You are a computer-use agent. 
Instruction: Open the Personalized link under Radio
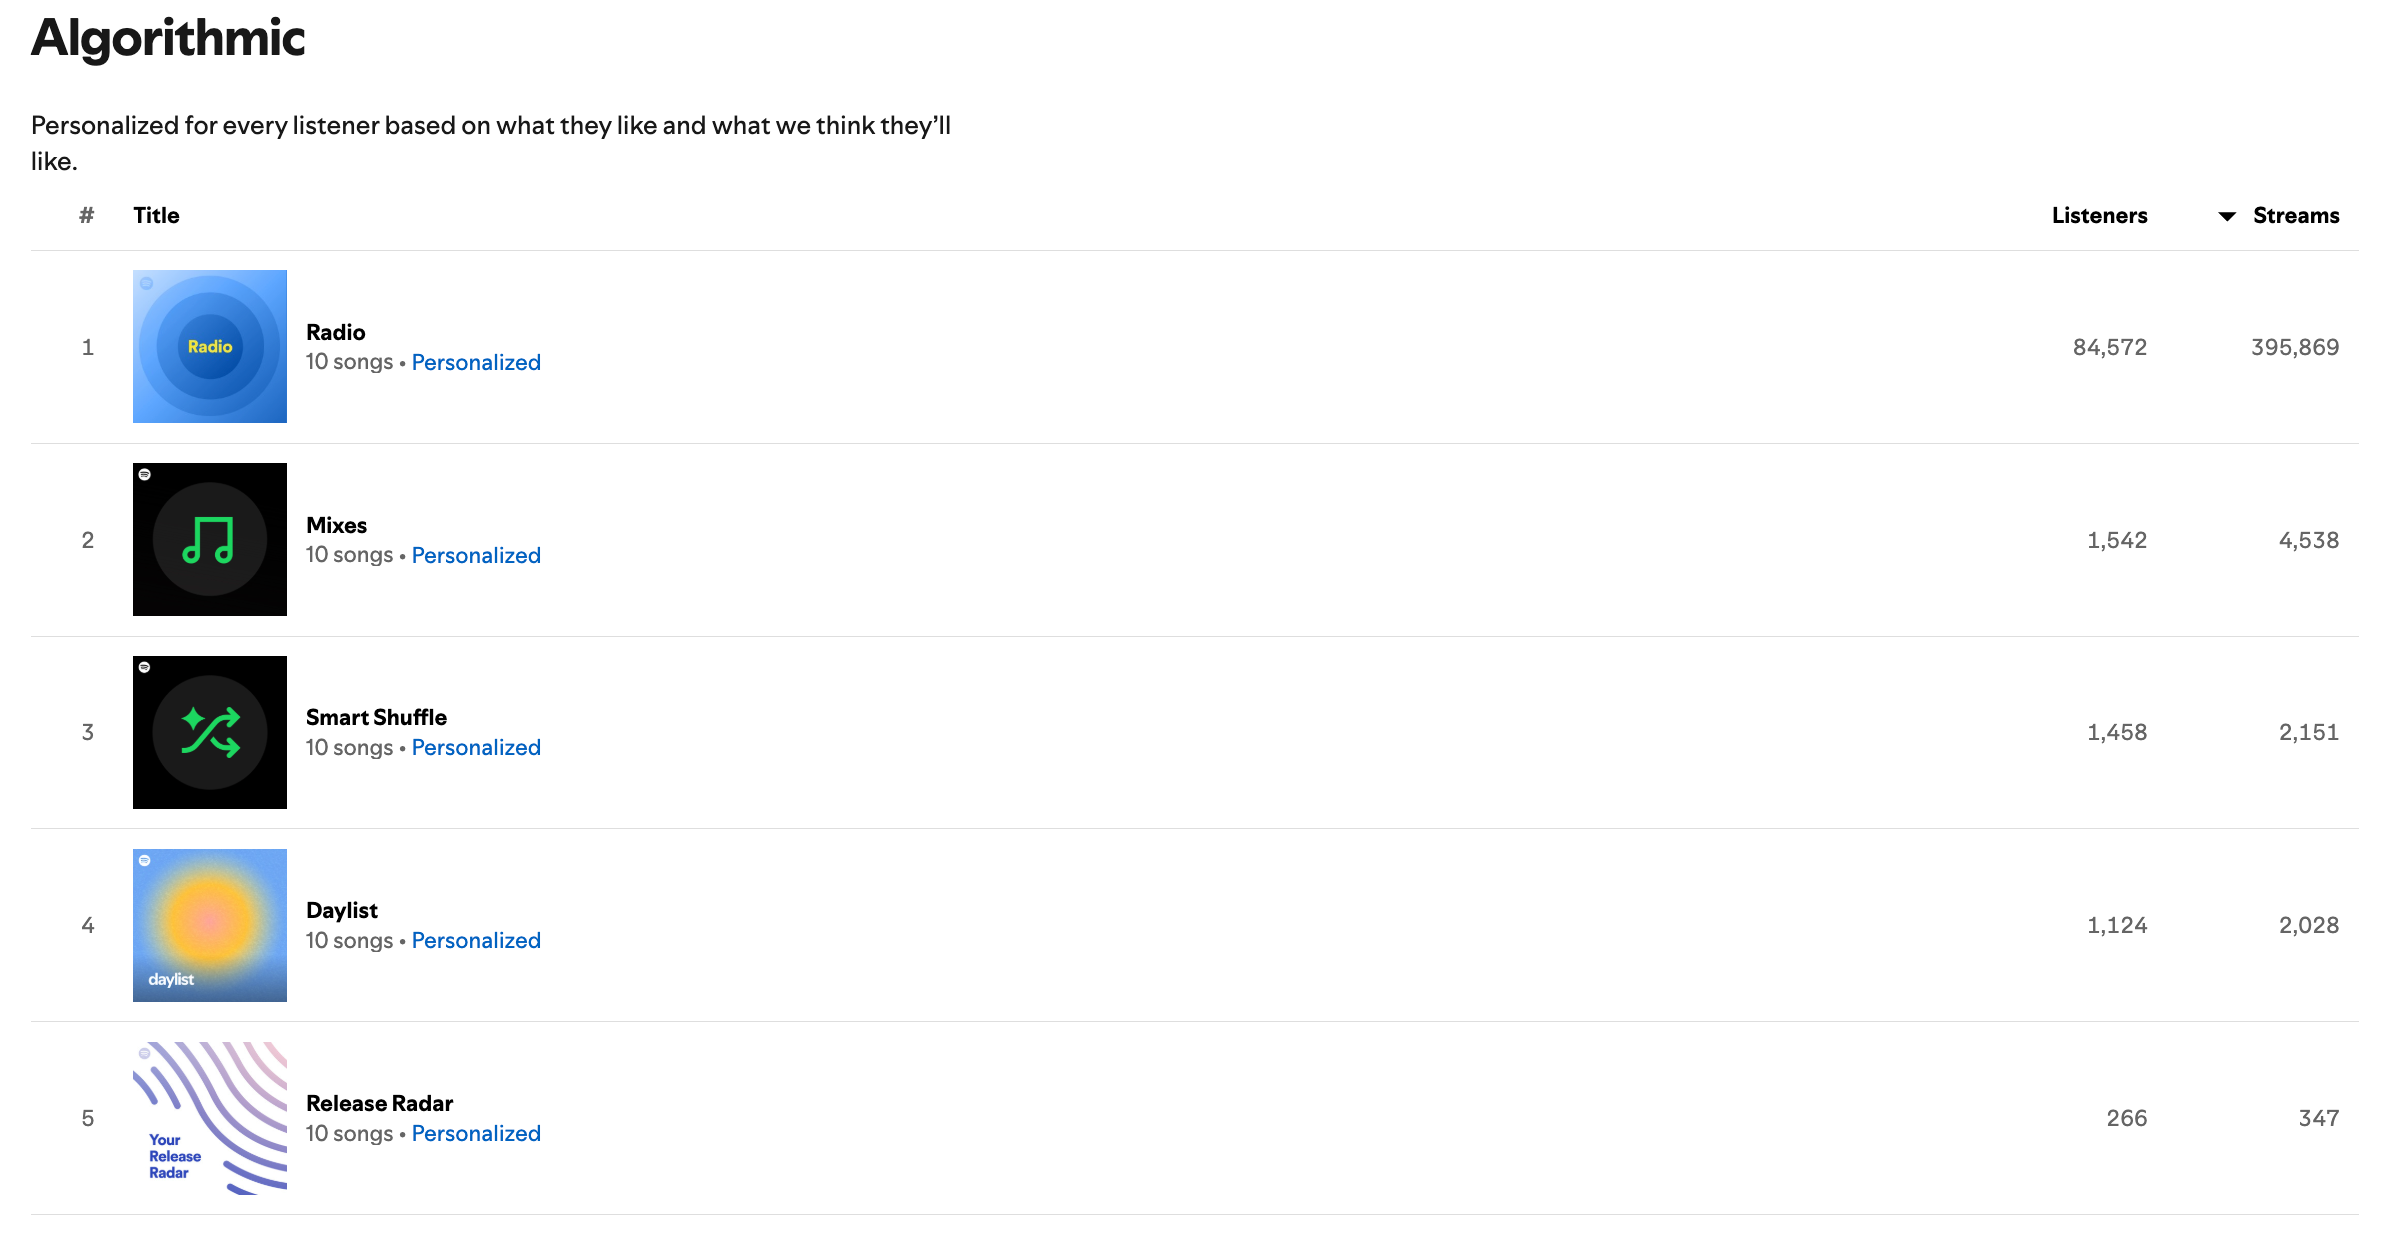click(x=476, y=362)
